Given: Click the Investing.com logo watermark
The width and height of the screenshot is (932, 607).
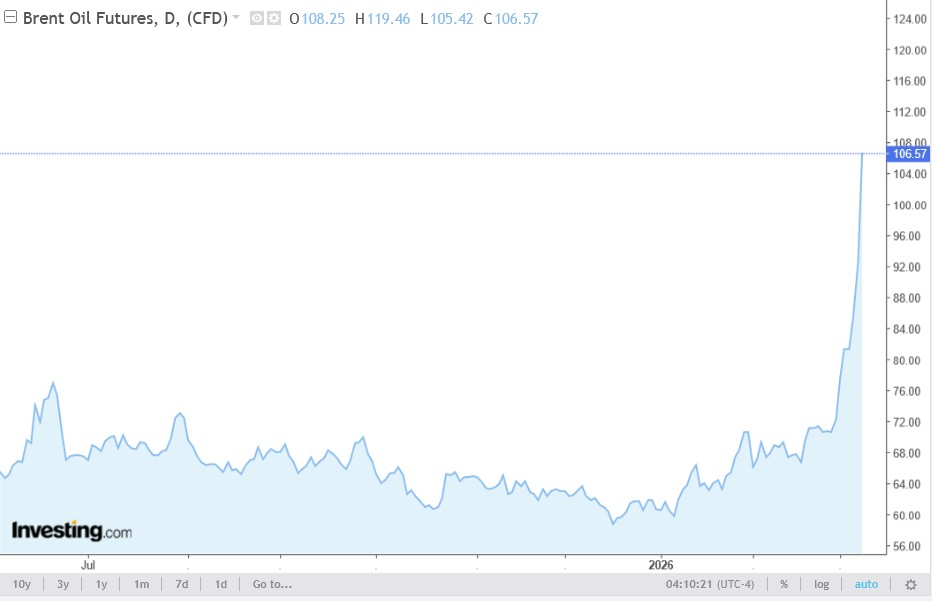Looking at the screenshot, I should pyautogui.click(x=71, y=531).
